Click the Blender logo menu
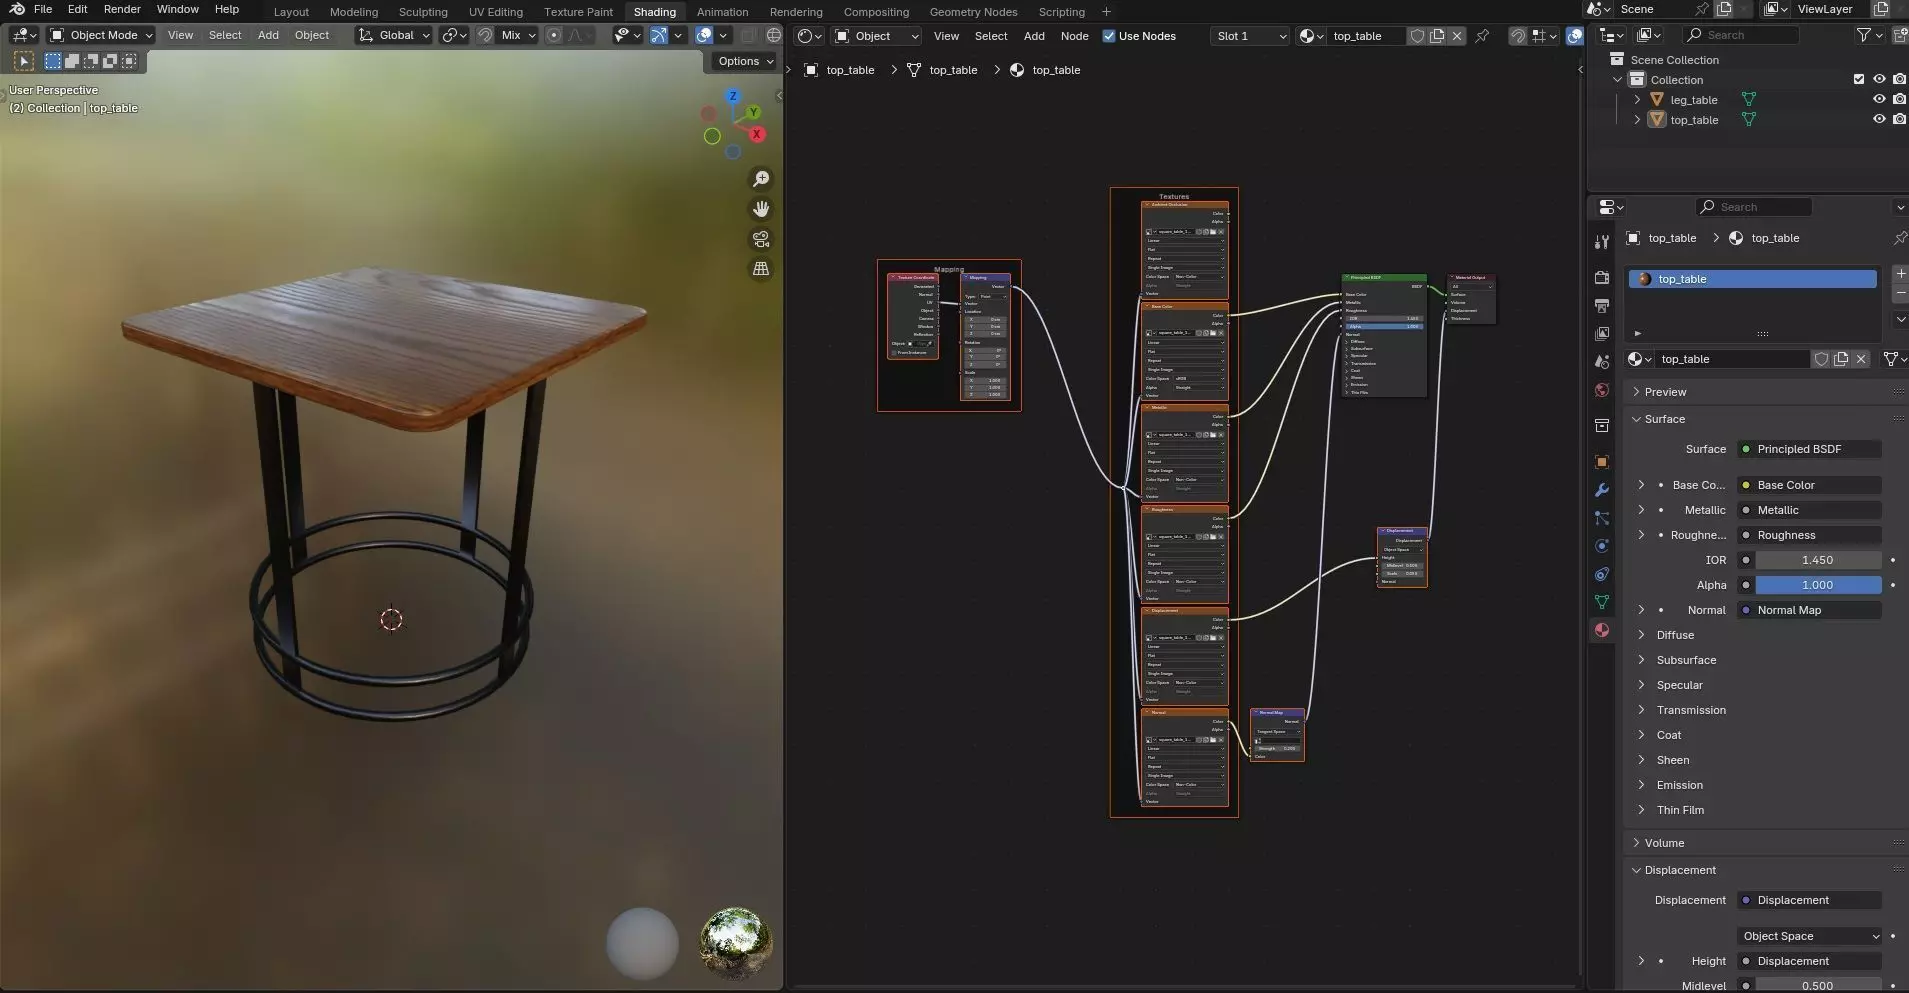This screenshot has height=993, width=1909. click(x=17, y=9)
